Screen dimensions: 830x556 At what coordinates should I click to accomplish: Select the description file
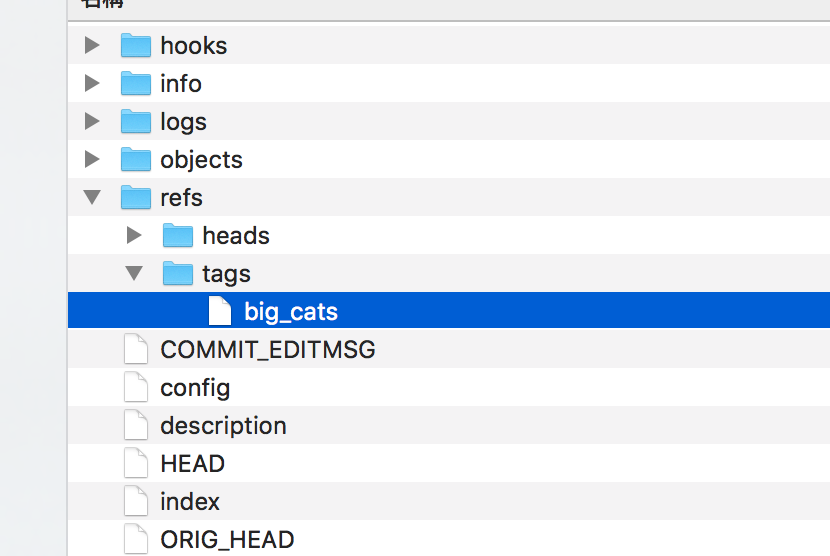click(223, 426)
